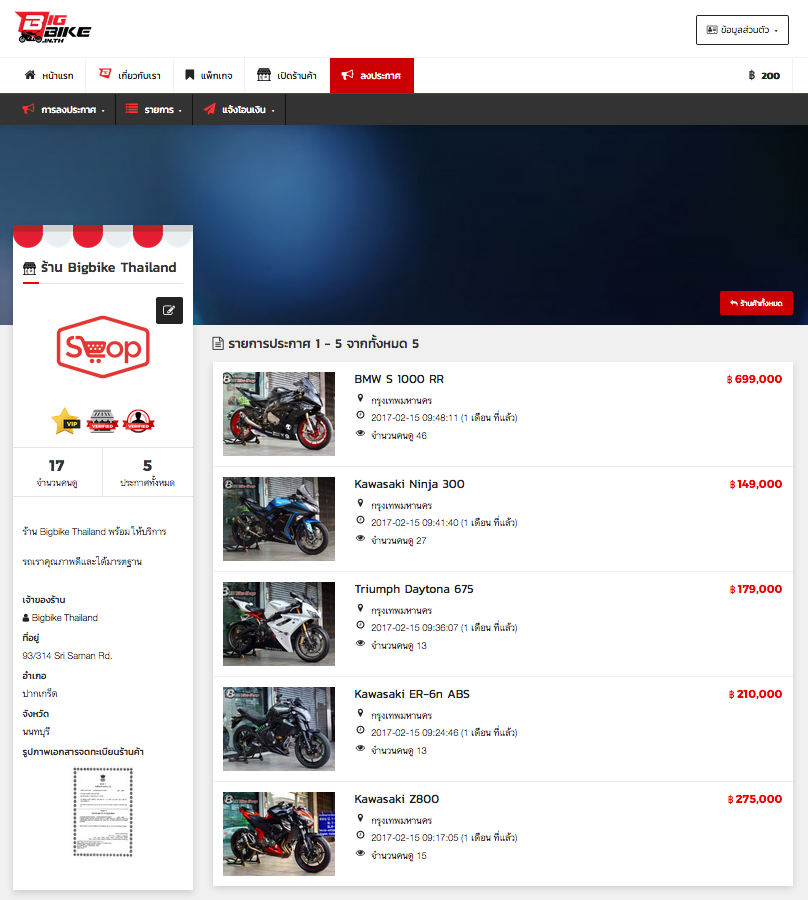Click the eye views icon for Daytona 675
This screenshot has height=900, width=808.
click(360, 643)
